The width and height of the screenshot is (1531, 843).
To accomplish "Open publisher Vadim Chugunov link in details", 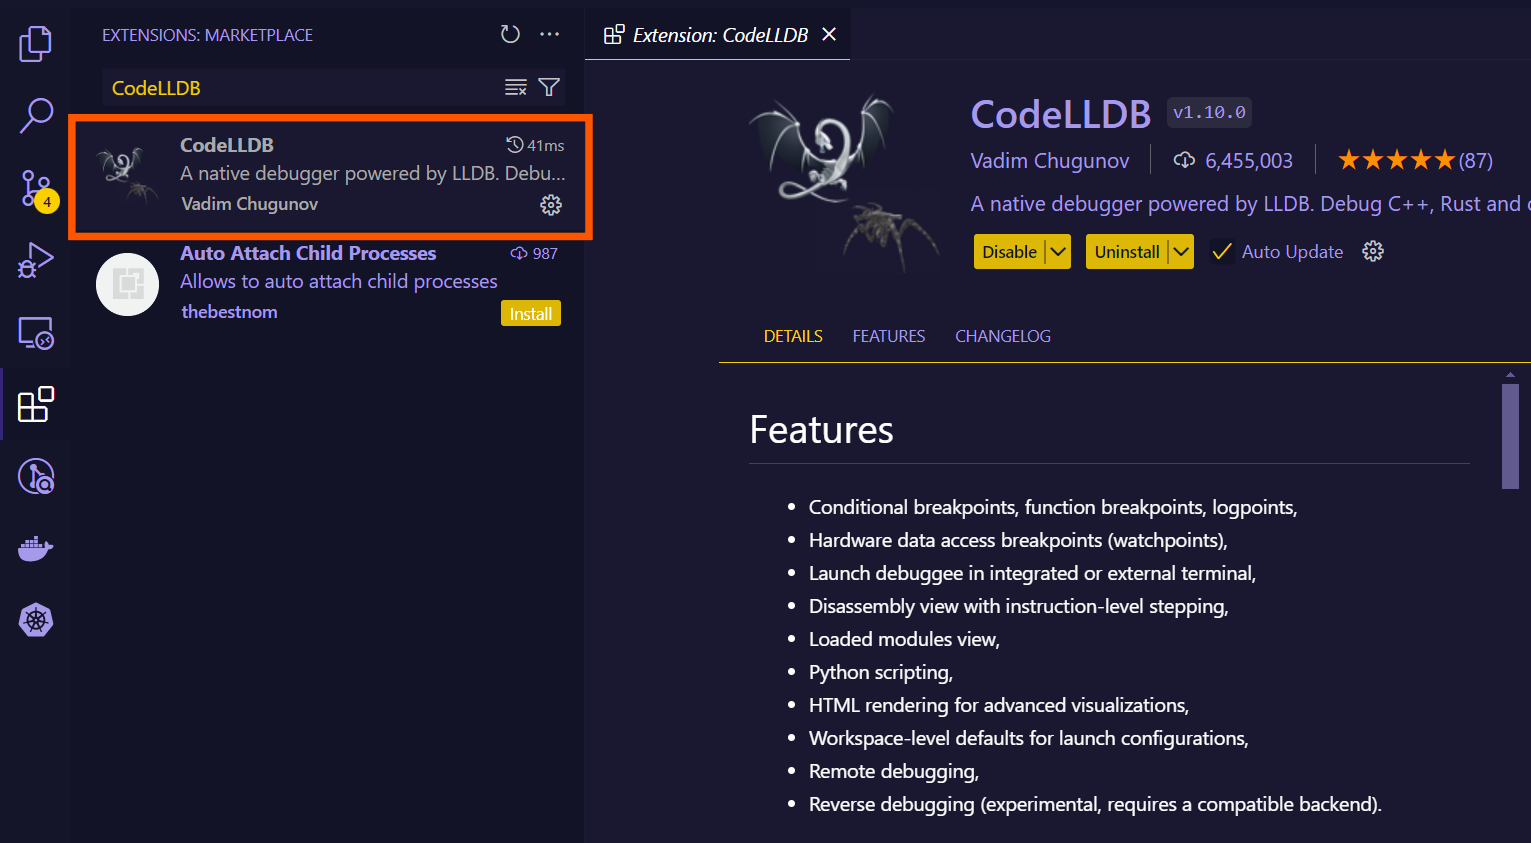I will click(x=1050, y=161).
